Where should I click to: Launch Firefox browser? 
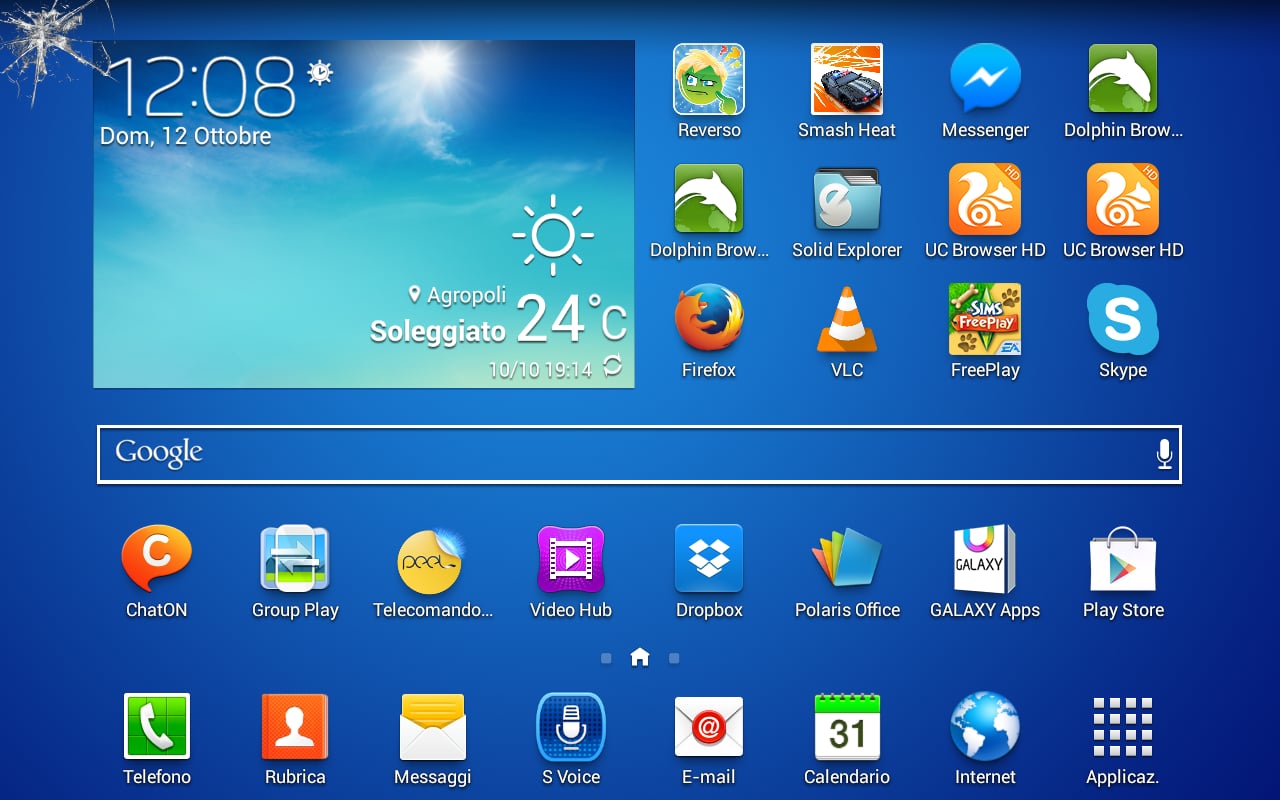pyautogui.click(x=709, y=320)
